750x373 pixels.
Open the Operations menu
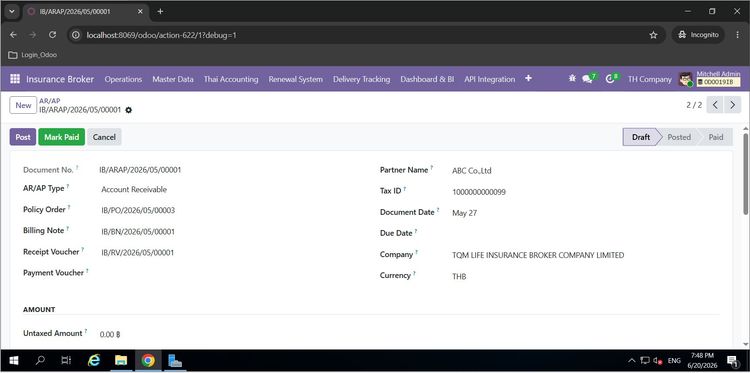(x=123, y=79)
